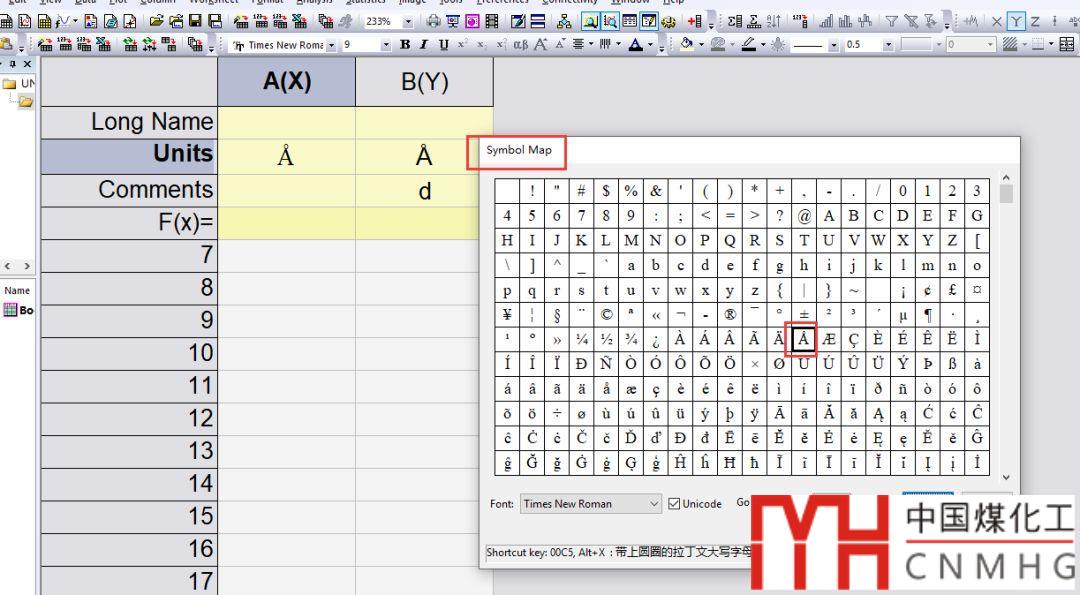The image size is (1080, 595).
Task: Select the Æ character in Symbol Map
Action: [829, 339]
